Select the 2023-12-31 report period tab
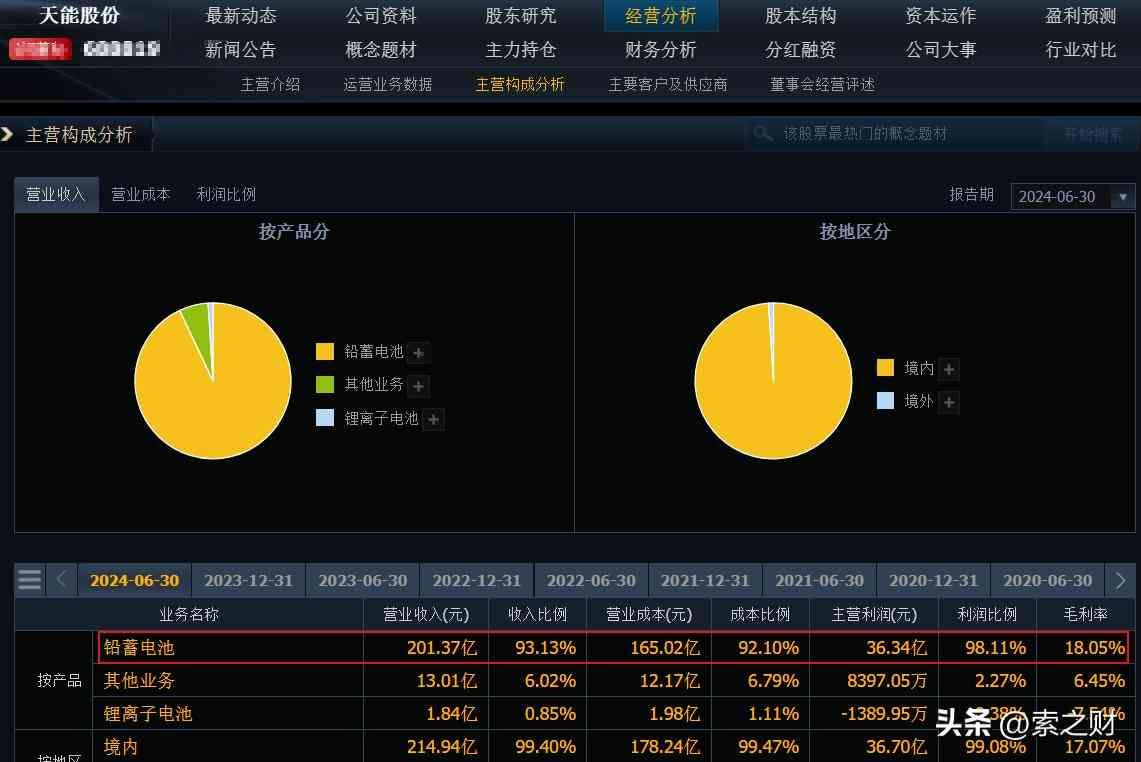 pos(248,581)
